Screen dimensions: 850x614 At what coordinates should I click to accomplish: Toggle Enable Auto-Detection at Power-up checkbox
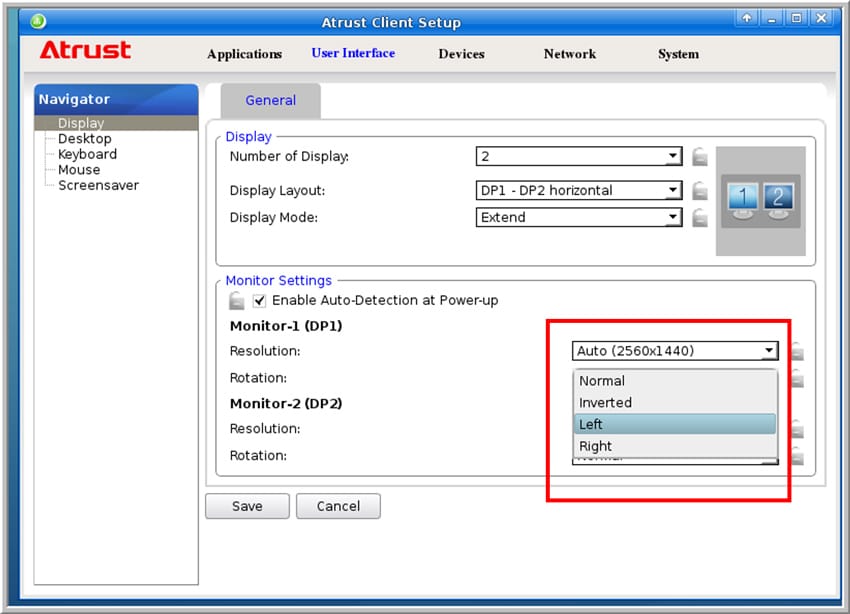tap(260, 301)
